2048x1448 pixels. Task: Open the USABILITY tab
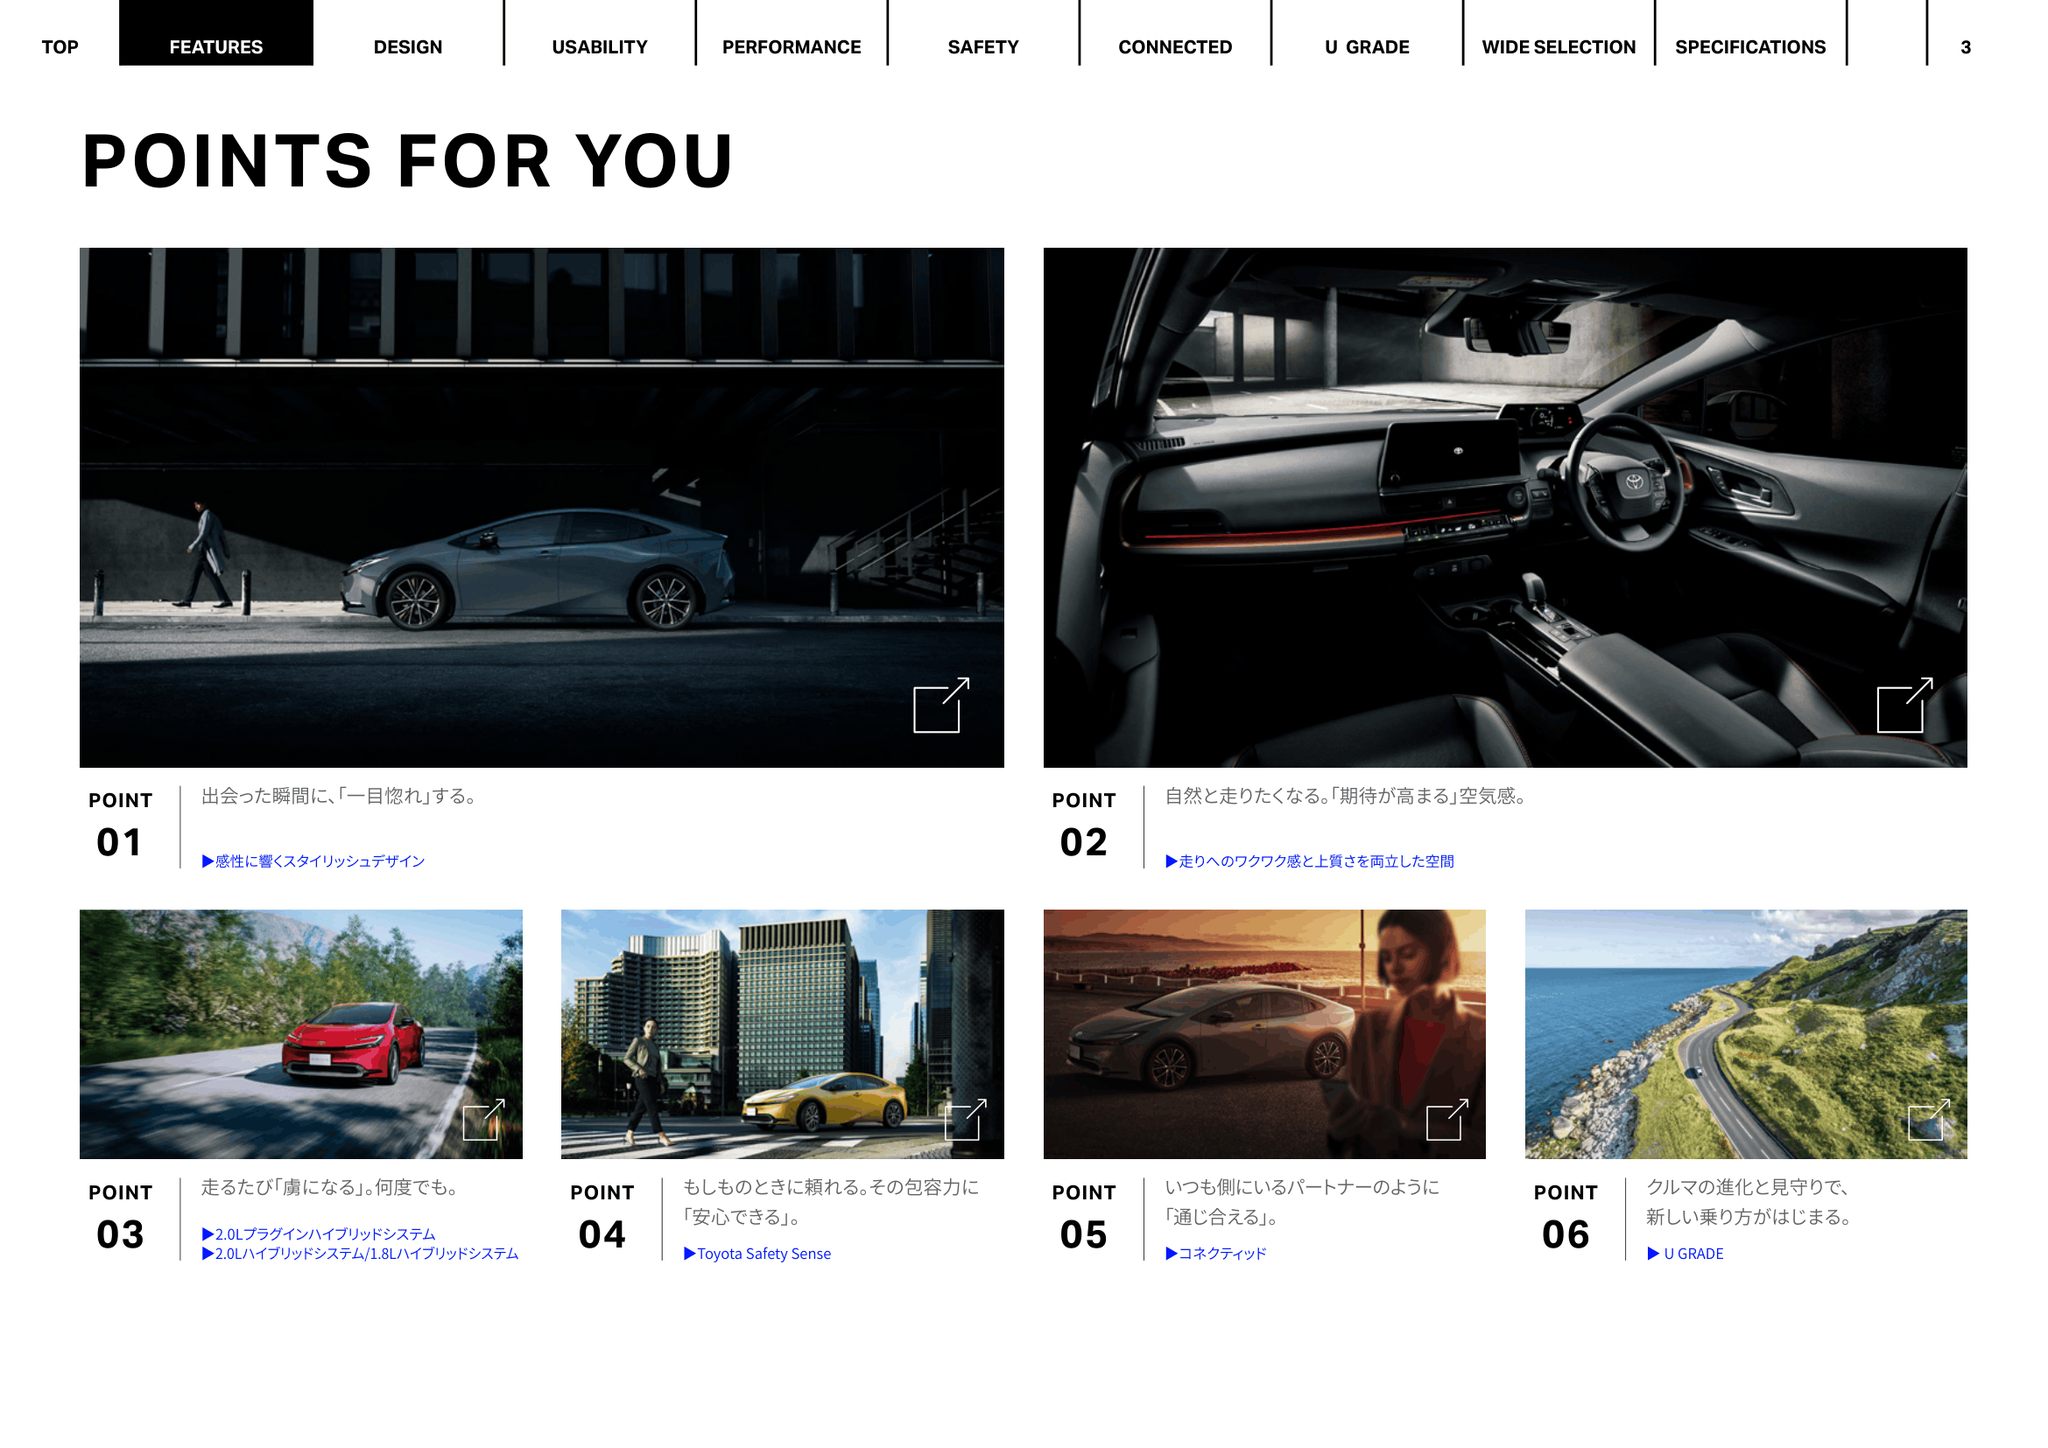(600, 47)
